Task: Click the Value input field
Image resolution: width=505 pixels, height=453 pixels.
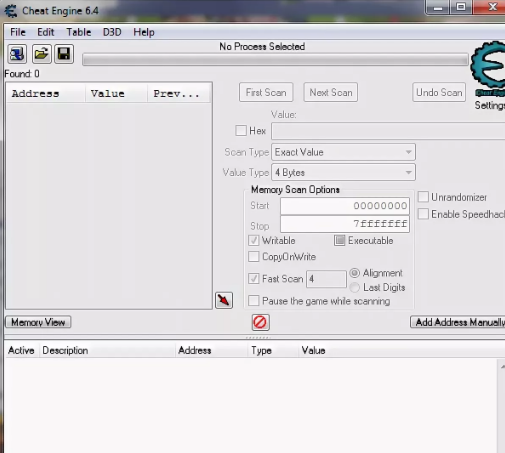Action: [388, 131]
